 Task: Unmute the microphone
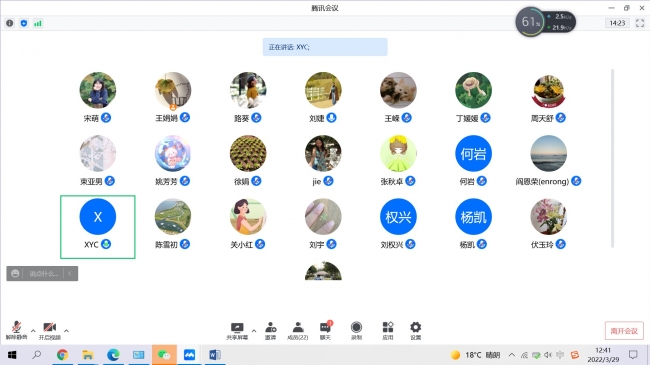pos(16,331)
